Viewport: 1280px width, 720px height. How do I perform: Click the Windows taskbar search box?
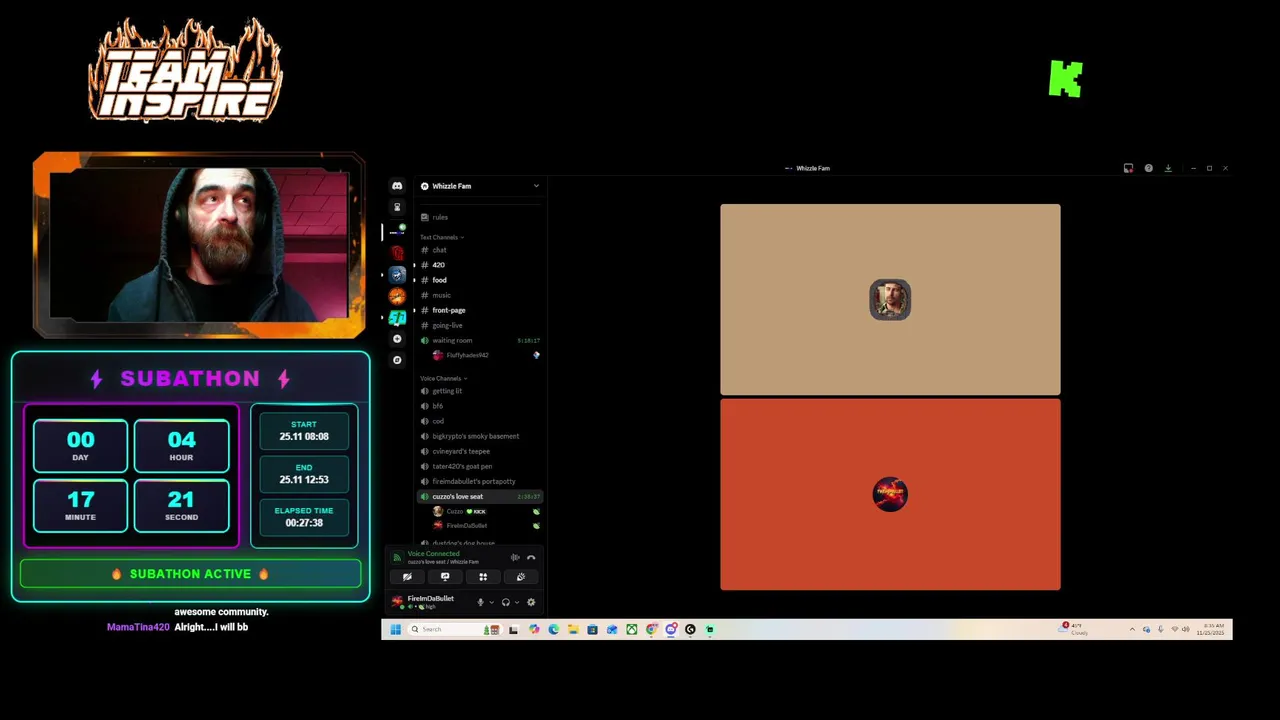pos(455,629)
